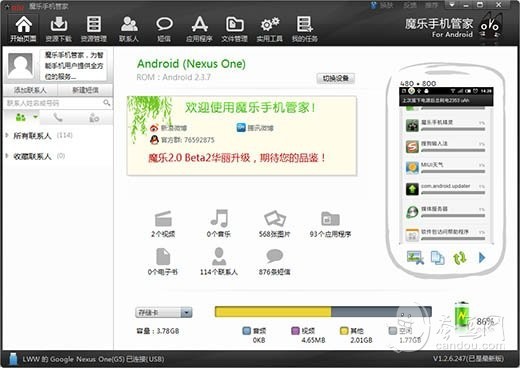
Task: Select 魔乐手机精灵 app row in phone preview
Action: click(445, 125)
